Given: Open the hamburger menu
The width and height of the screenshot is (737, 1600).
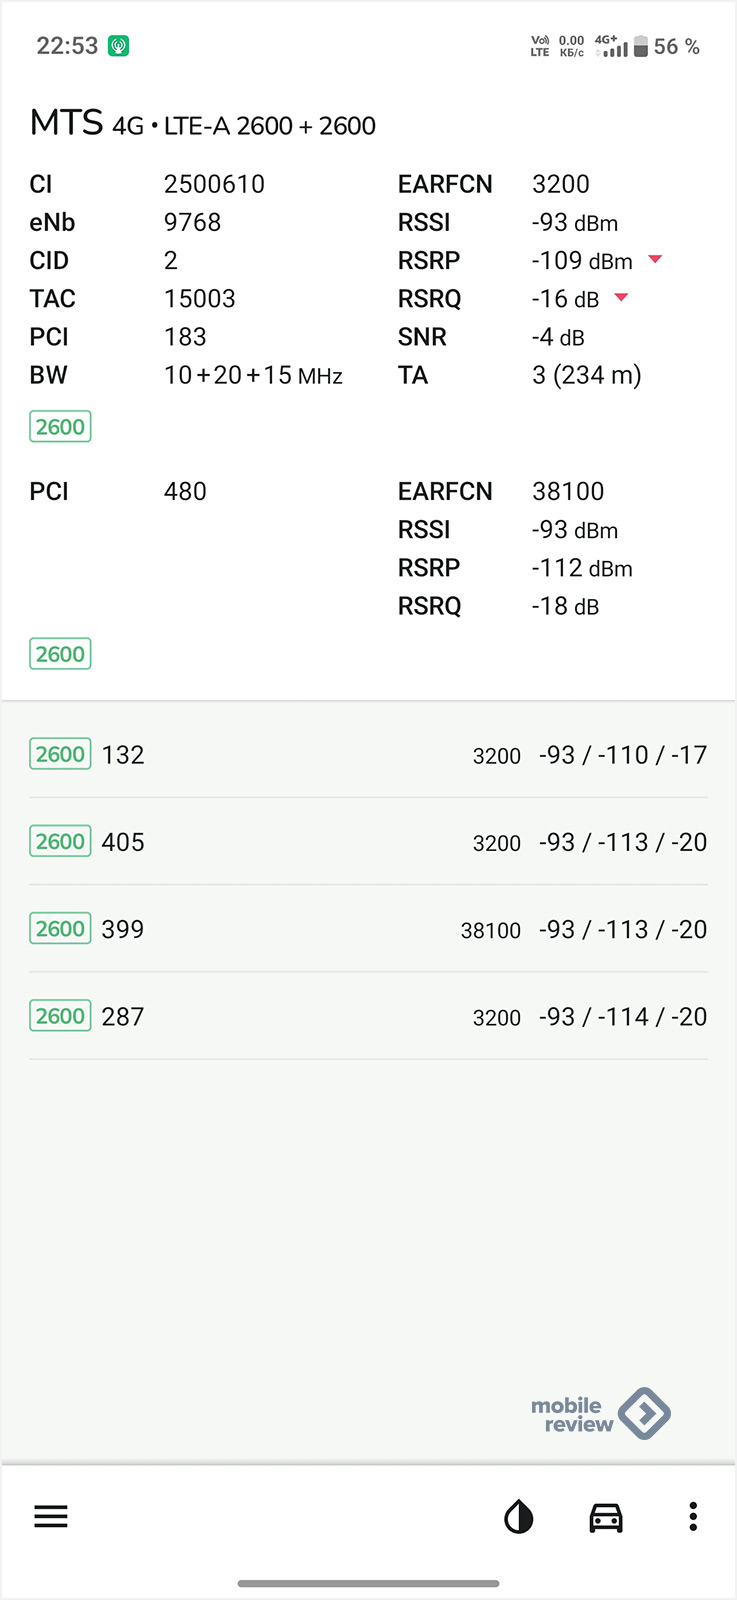Looking at the screenshot, I should pyautogui.click(x=51, y=1517).
